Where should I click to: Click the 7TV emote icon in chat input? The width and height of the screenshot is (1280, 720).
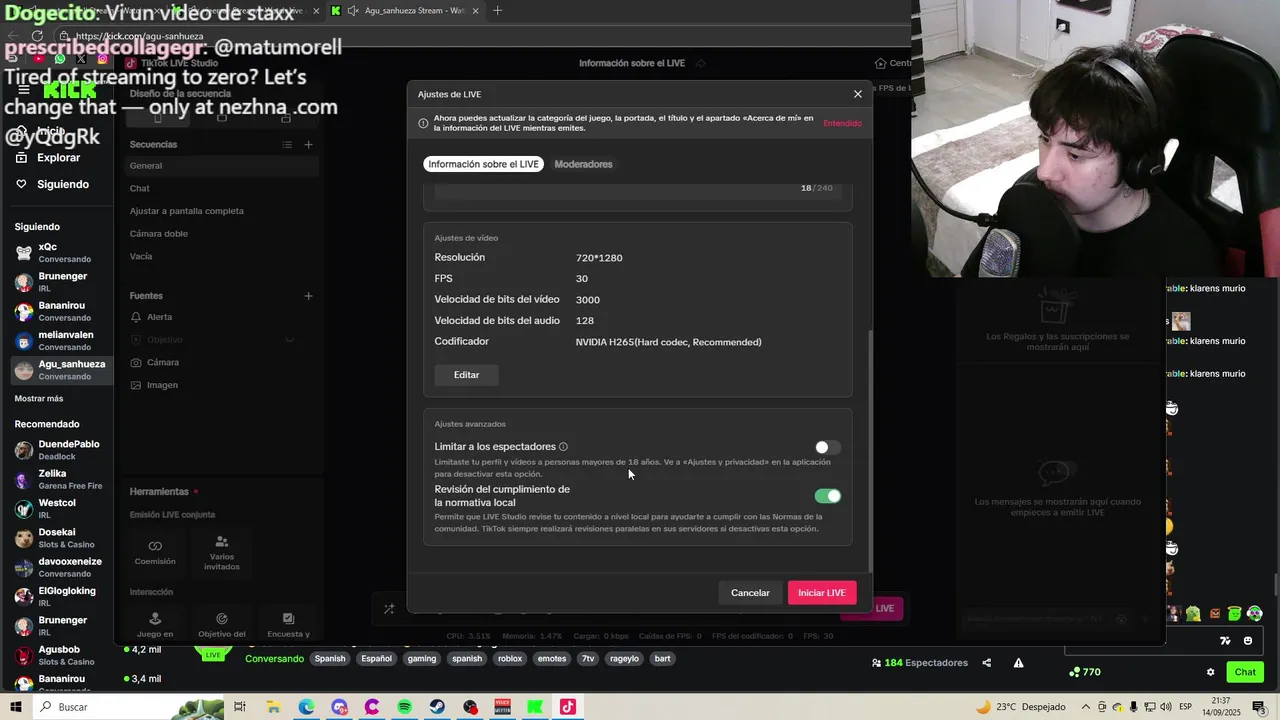click(1225, 641)
